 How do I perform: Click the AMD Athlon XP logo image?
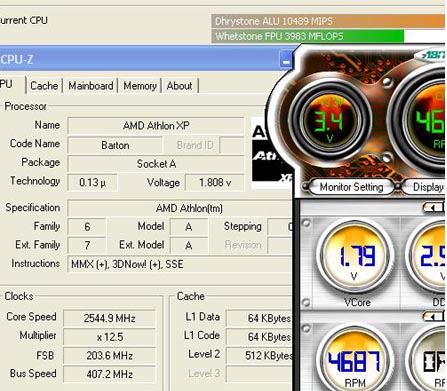[x=272, y=153]
